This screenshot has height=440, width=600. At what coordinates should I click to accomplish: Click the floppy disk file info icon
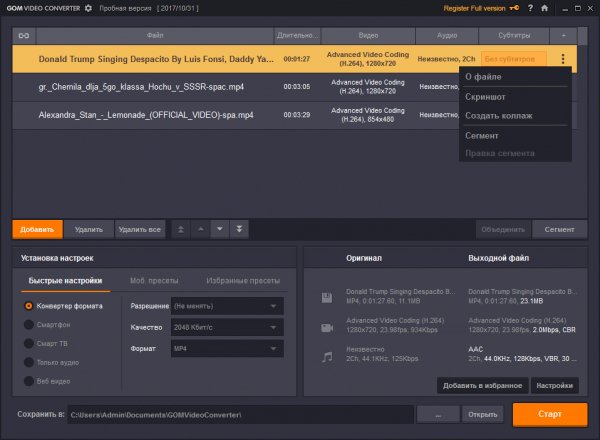coord(327,297)
